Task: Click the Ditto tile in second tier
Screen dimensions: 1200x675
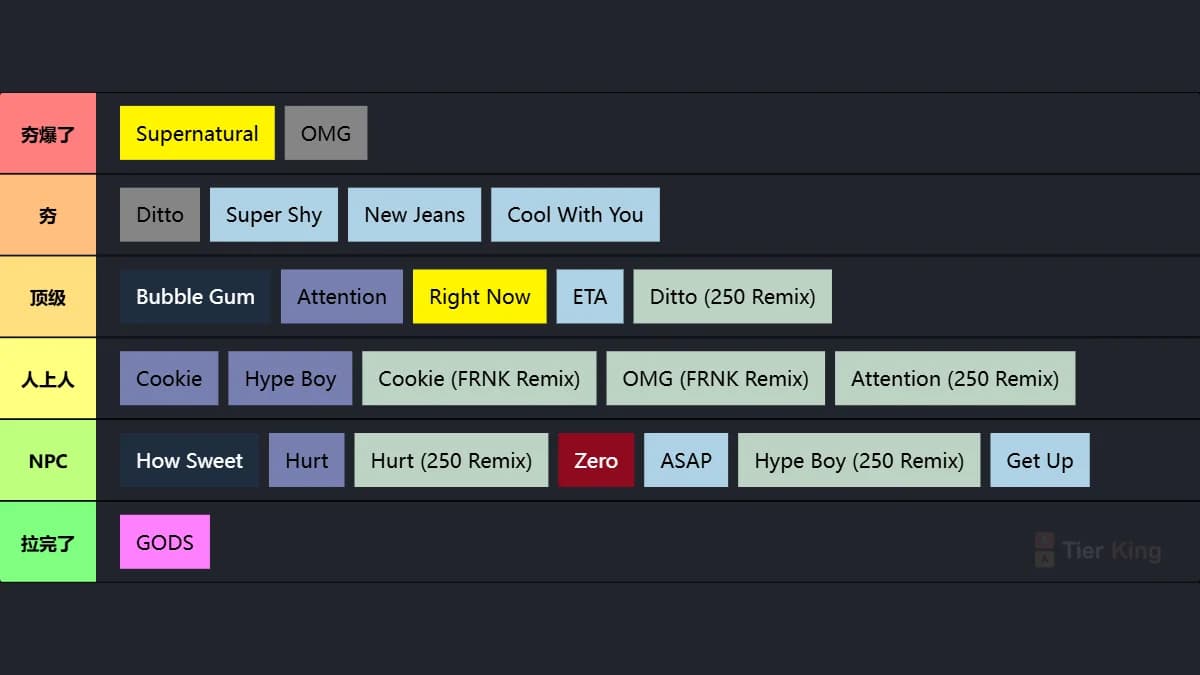Action: tap(160, 215)
